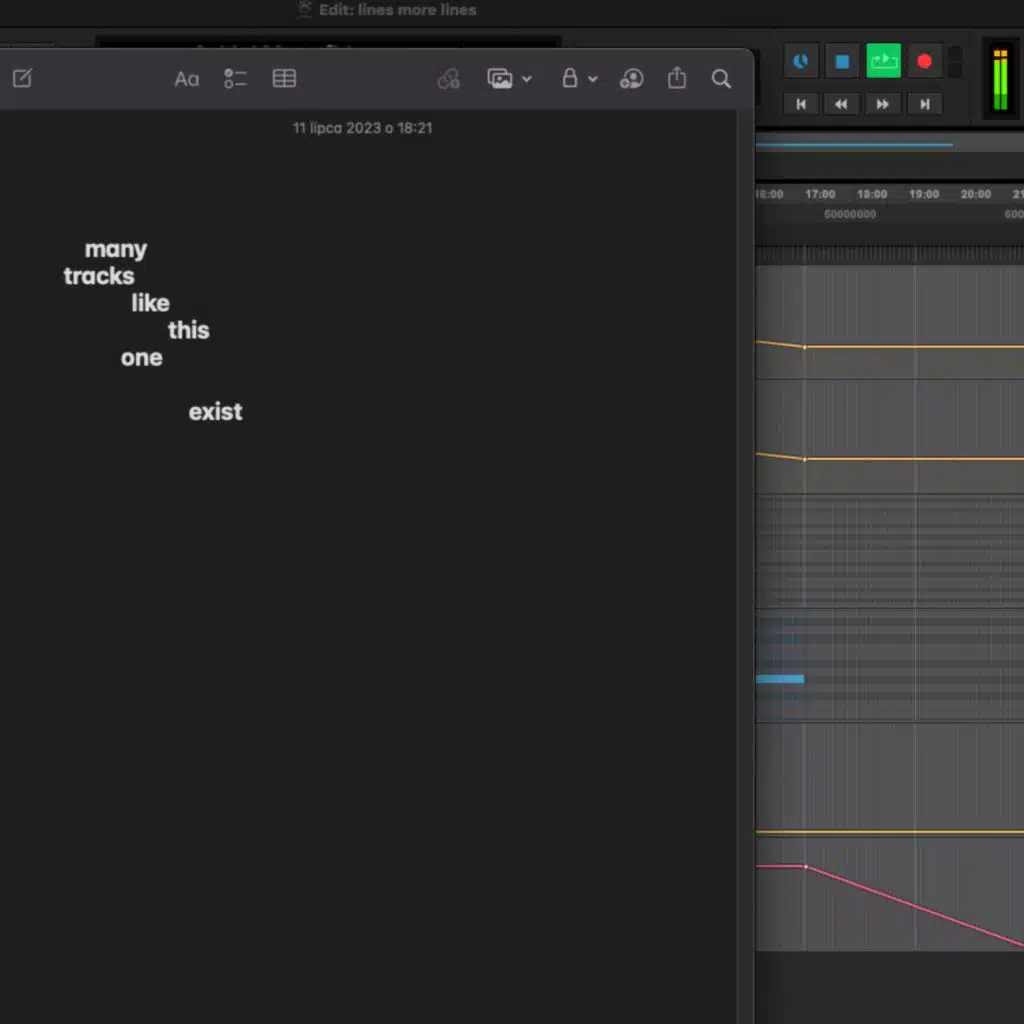Click the "Edit: lines more lines" window title
This screenshot has height=1024, width=1024.
coord(398,10)
